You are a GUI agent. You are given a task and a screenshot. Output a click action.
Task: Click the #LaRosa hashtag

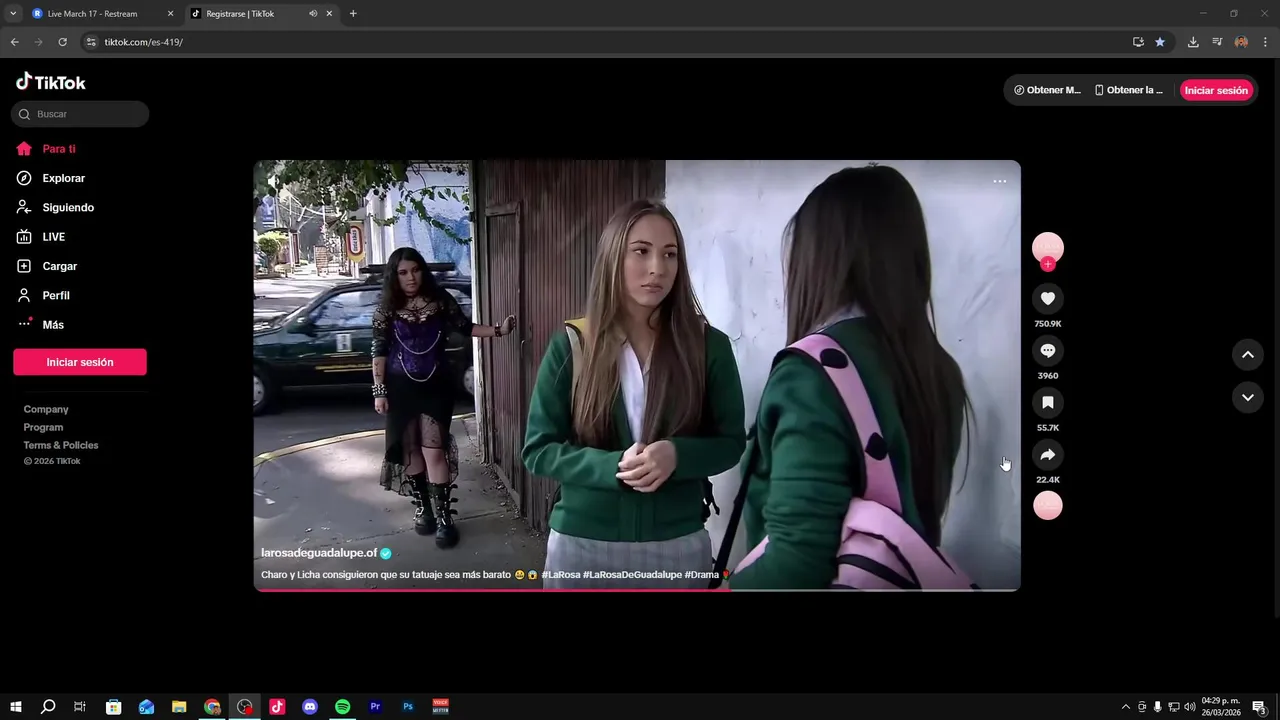point(560,575)
